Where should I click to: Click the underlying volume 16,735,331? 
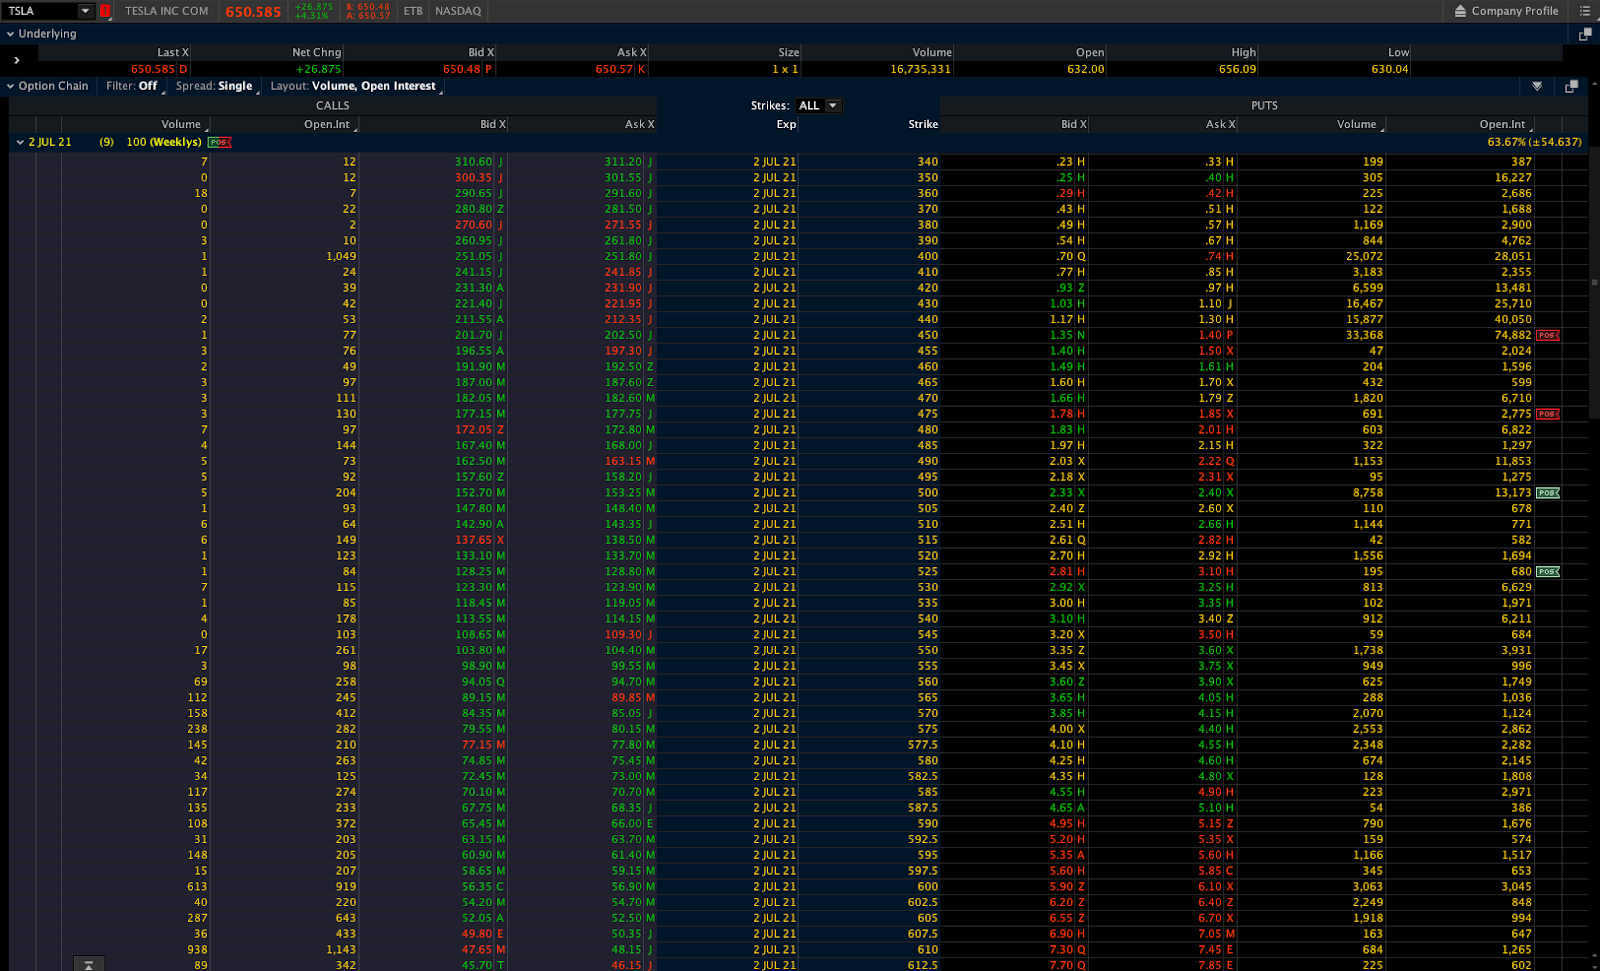921,69
